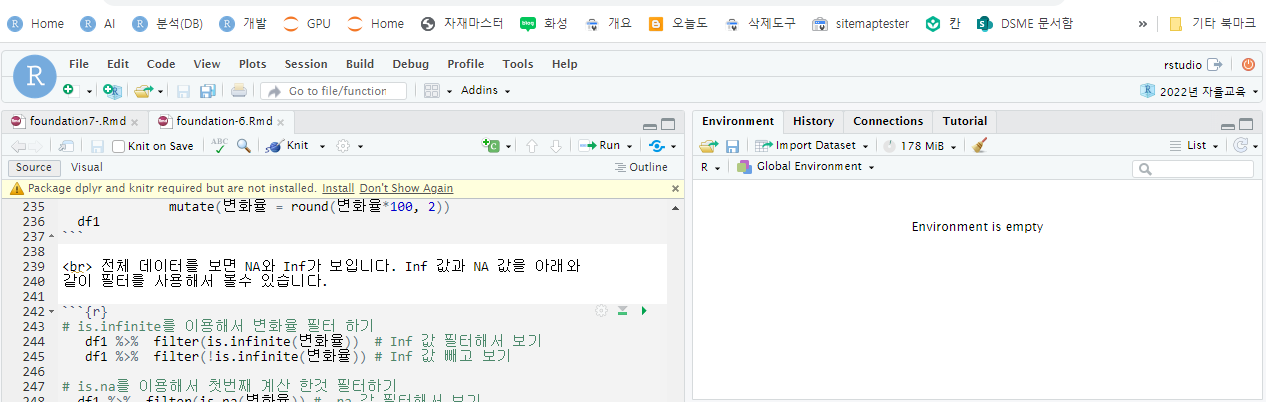Click the Print document icon

(239, 90)
